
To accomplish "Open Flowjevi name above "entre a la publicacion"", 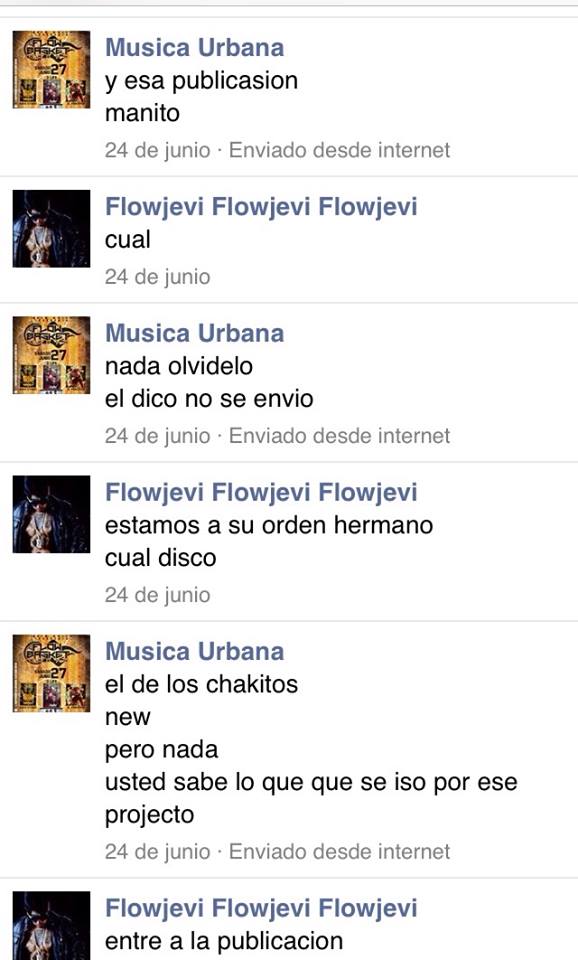I will (261, 909).
